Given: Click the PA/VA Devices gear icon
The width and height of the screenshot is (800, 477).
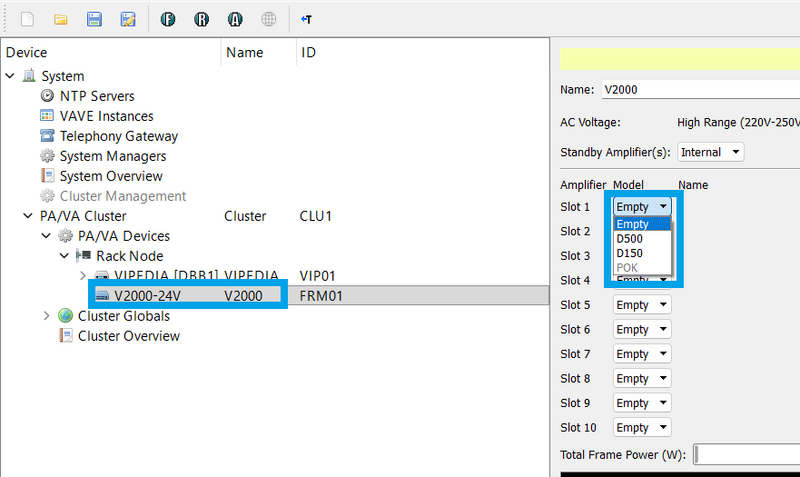Looking at the screenshot, I should (65, 236).
